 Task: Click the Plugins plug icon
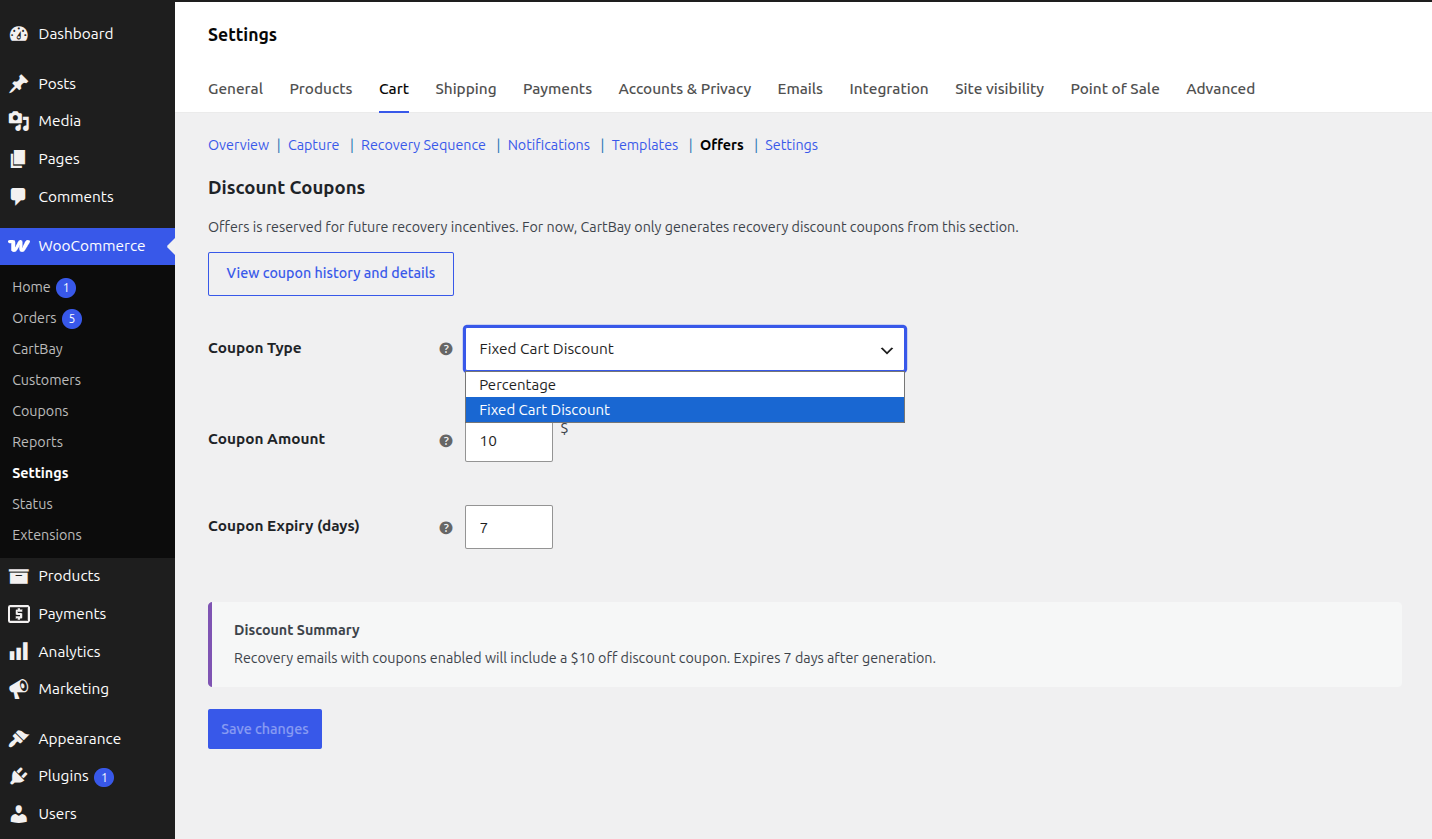click(x=18, y=777)
